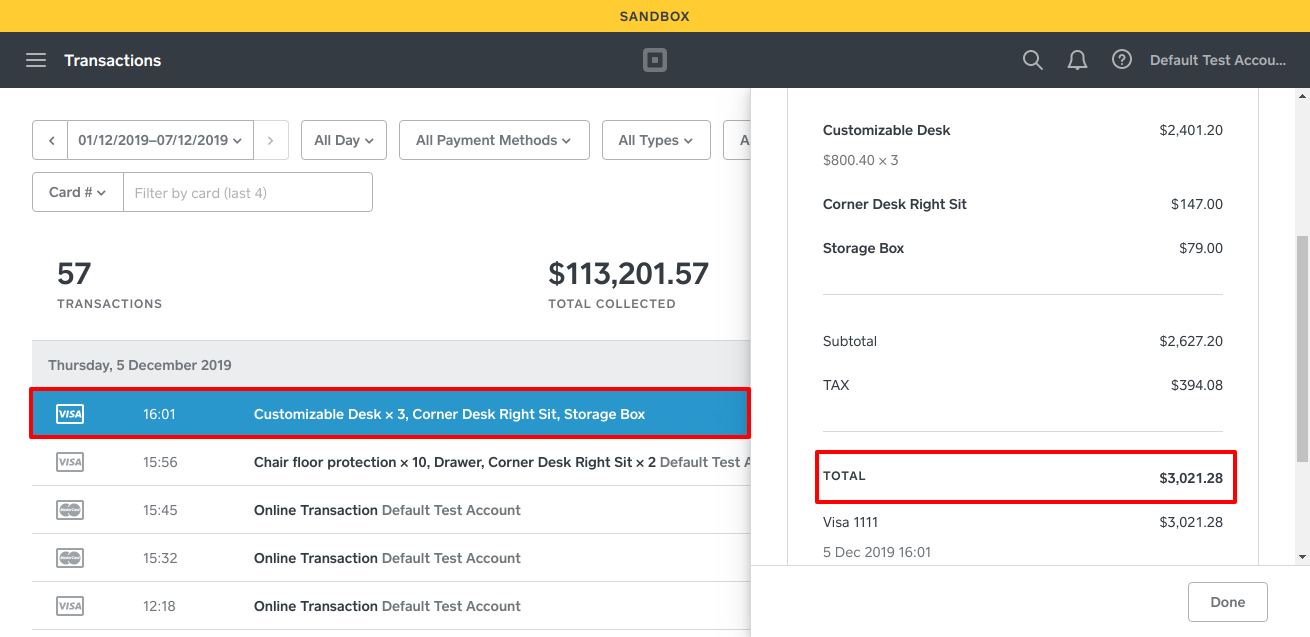Viewport: 1310px width, 637px height.
Task: Go to previous date range arrow
Action: [x=50, y=141]
